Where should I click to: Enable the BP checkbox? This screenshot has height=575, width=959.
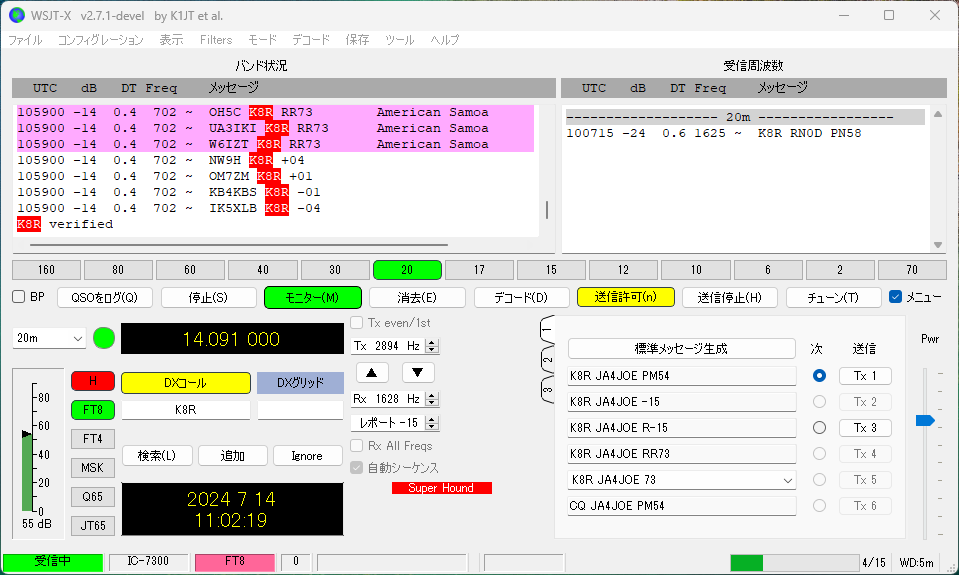19,297
